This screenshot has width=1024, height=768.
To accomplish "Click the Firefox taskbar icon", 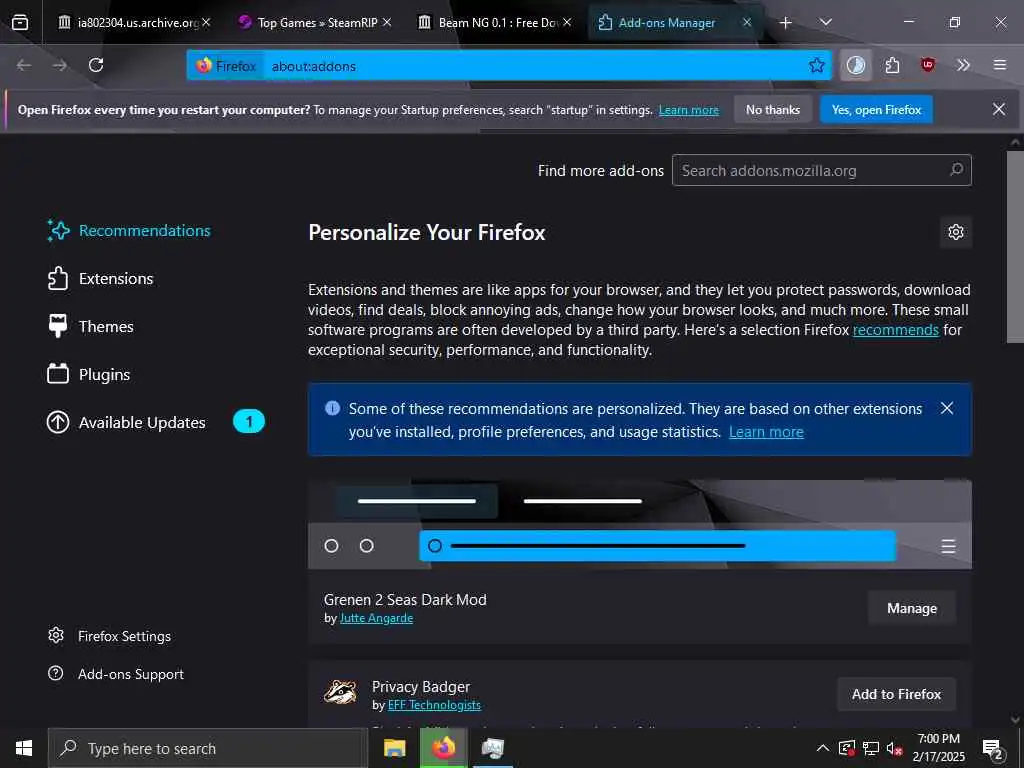I will point(443,748).
